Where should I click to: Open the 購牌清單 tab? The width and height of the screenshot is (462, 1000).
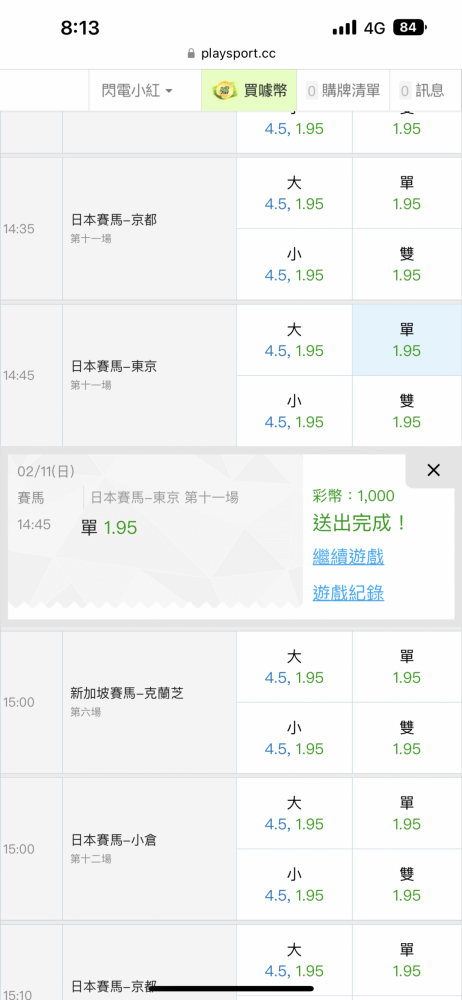coord(343,91)
